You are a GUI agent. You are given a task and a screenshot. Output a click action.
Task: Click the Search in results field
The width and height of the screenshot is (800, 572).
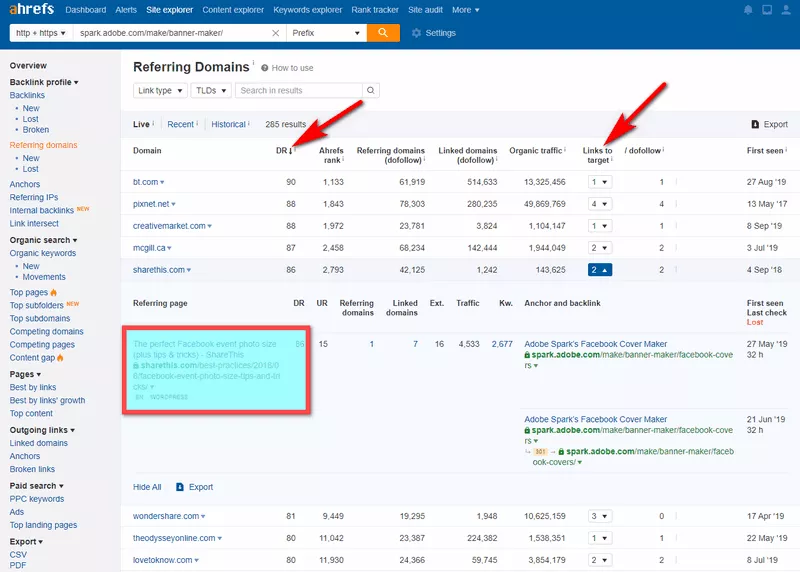tap(298, 90)
